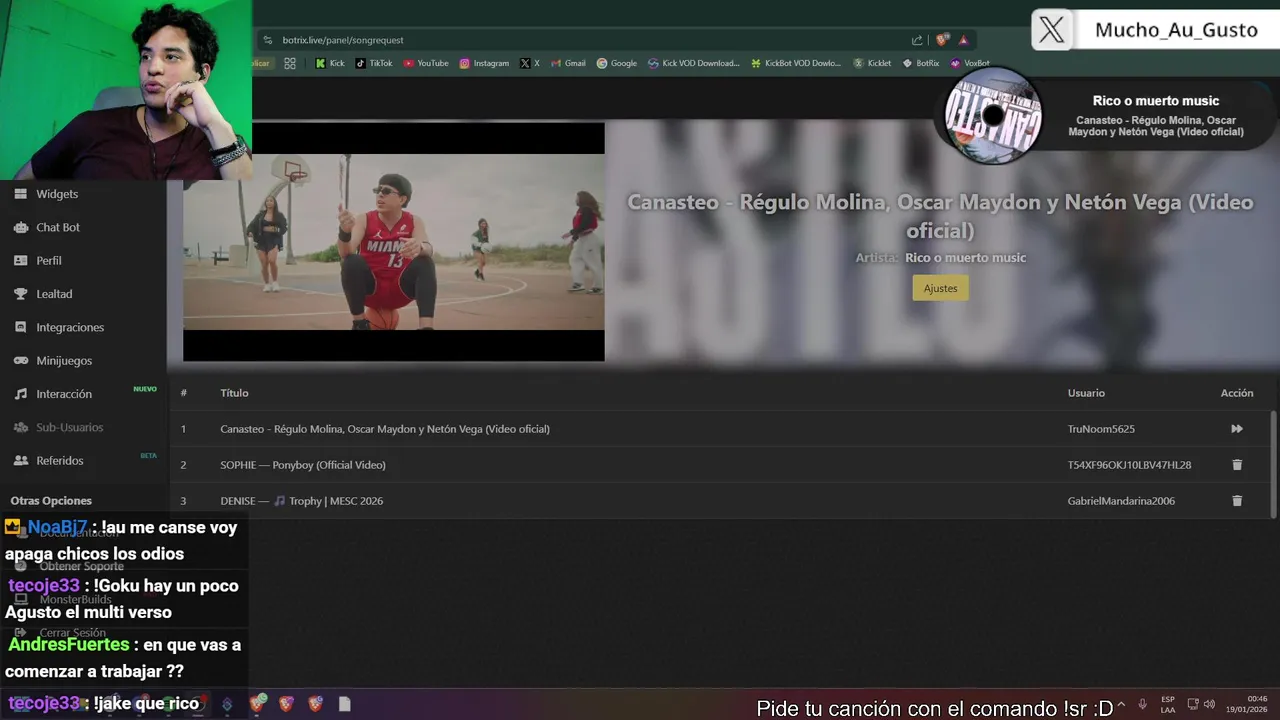Click the Título column header
1280x720 pixels.
pos(234,393)
